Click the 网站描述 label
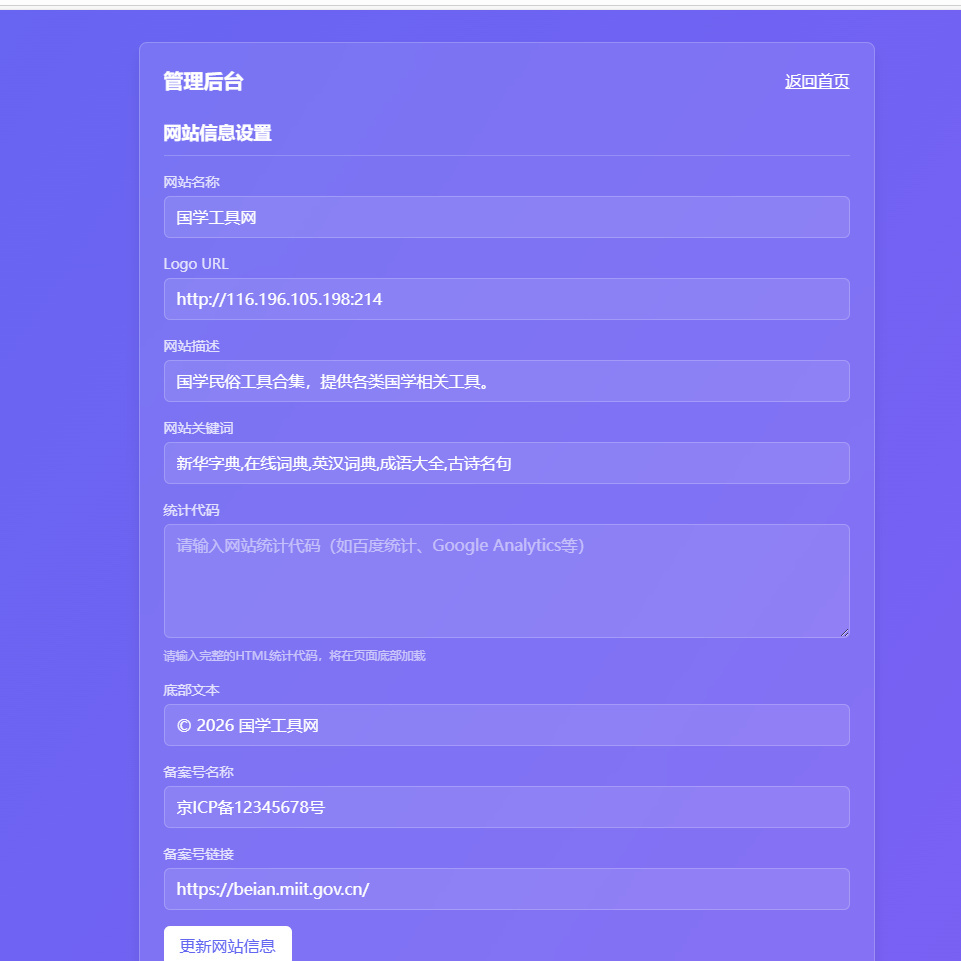The height and width of the screenshot is (961, 961). 191,346
